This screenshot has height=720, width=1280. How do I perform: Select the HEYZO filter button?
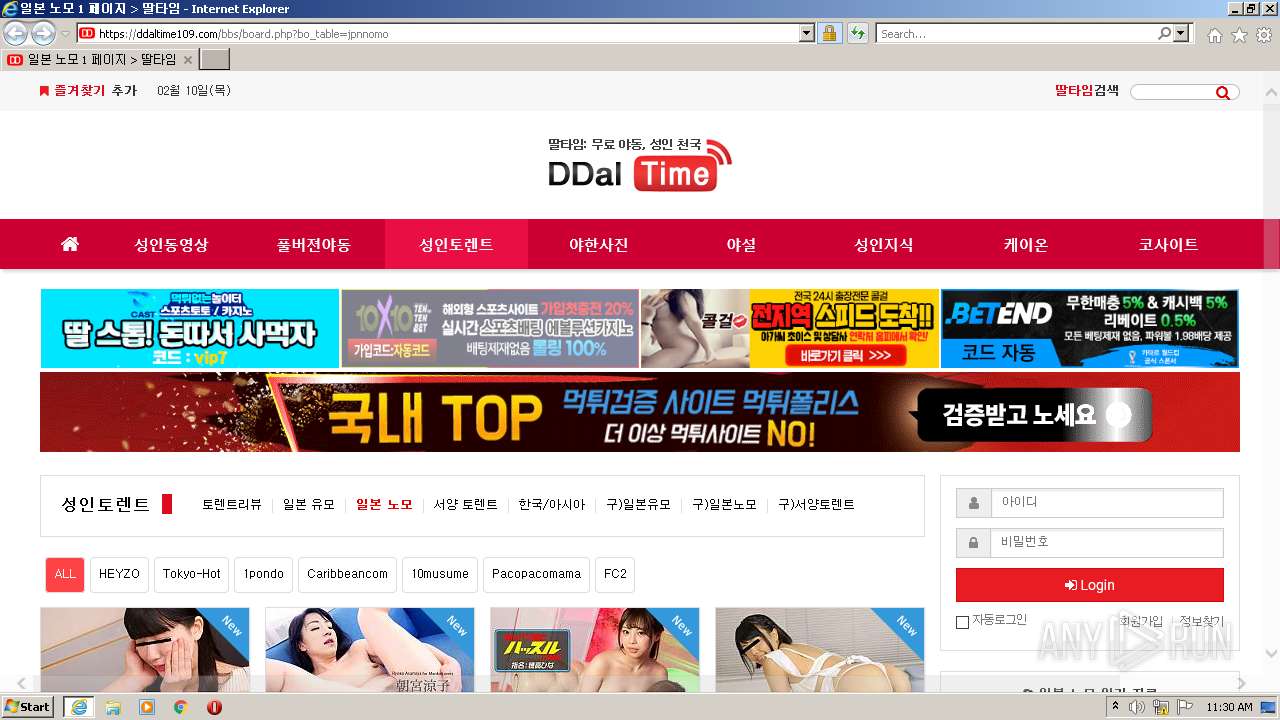pyautogui.click(x=119, y=574)
